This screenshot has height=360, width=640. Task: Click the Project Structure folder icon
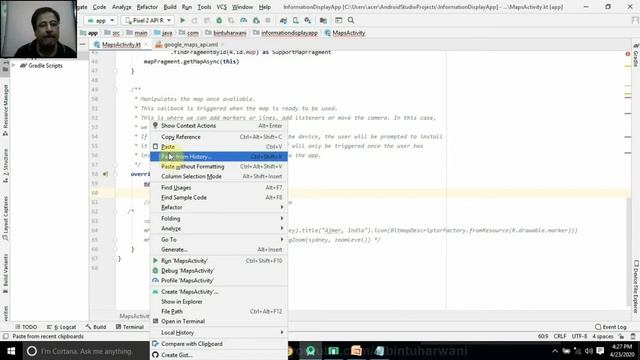pyautogui.click(x=323, y=20)
